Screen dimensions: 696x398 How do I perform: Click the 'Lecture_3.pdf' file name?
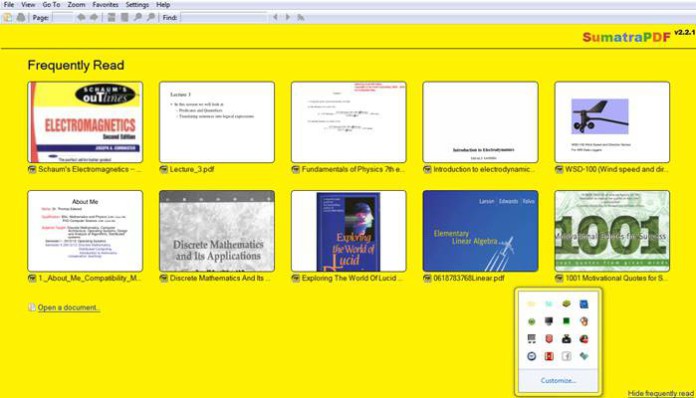coord(192,169)
